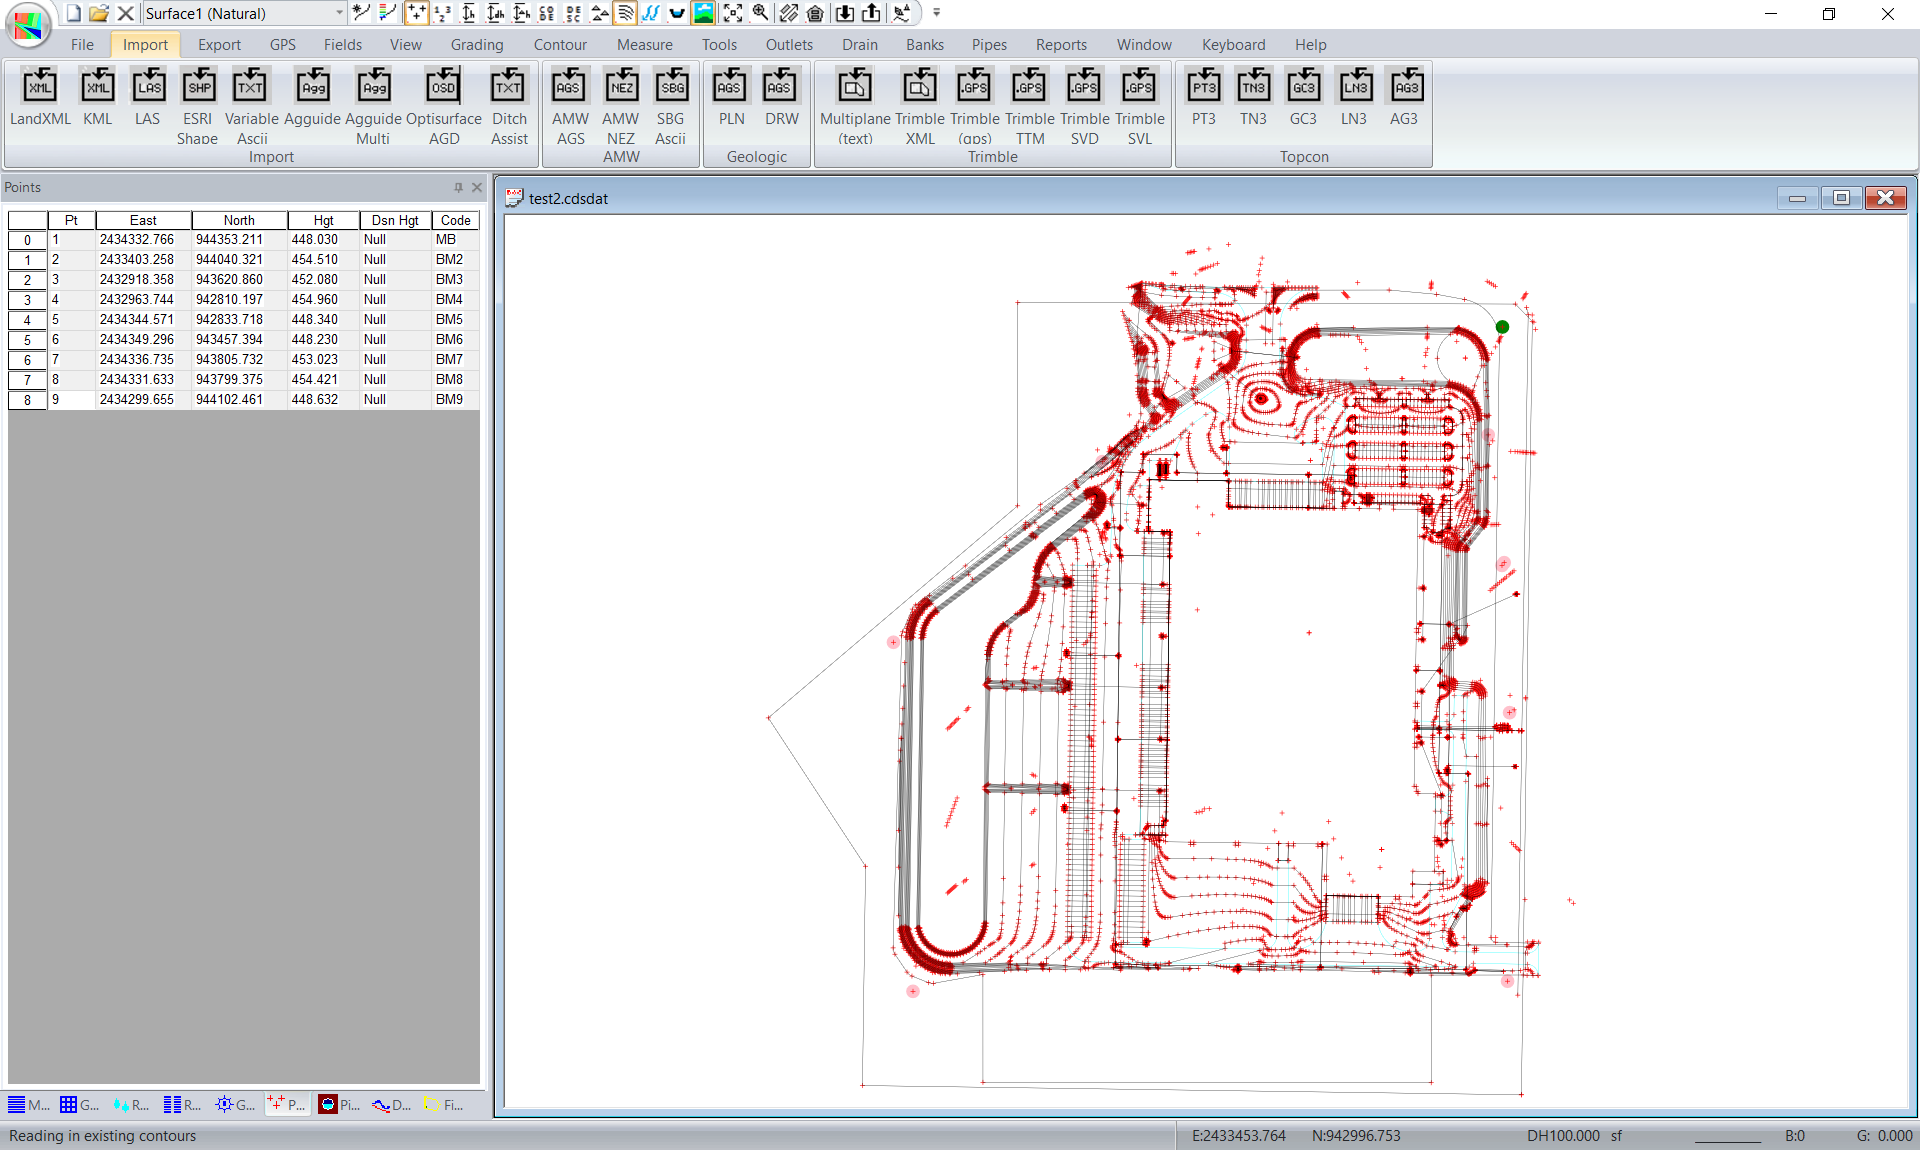Click the Points panel pin button
1920x1150 pixels.
(459, 187)
